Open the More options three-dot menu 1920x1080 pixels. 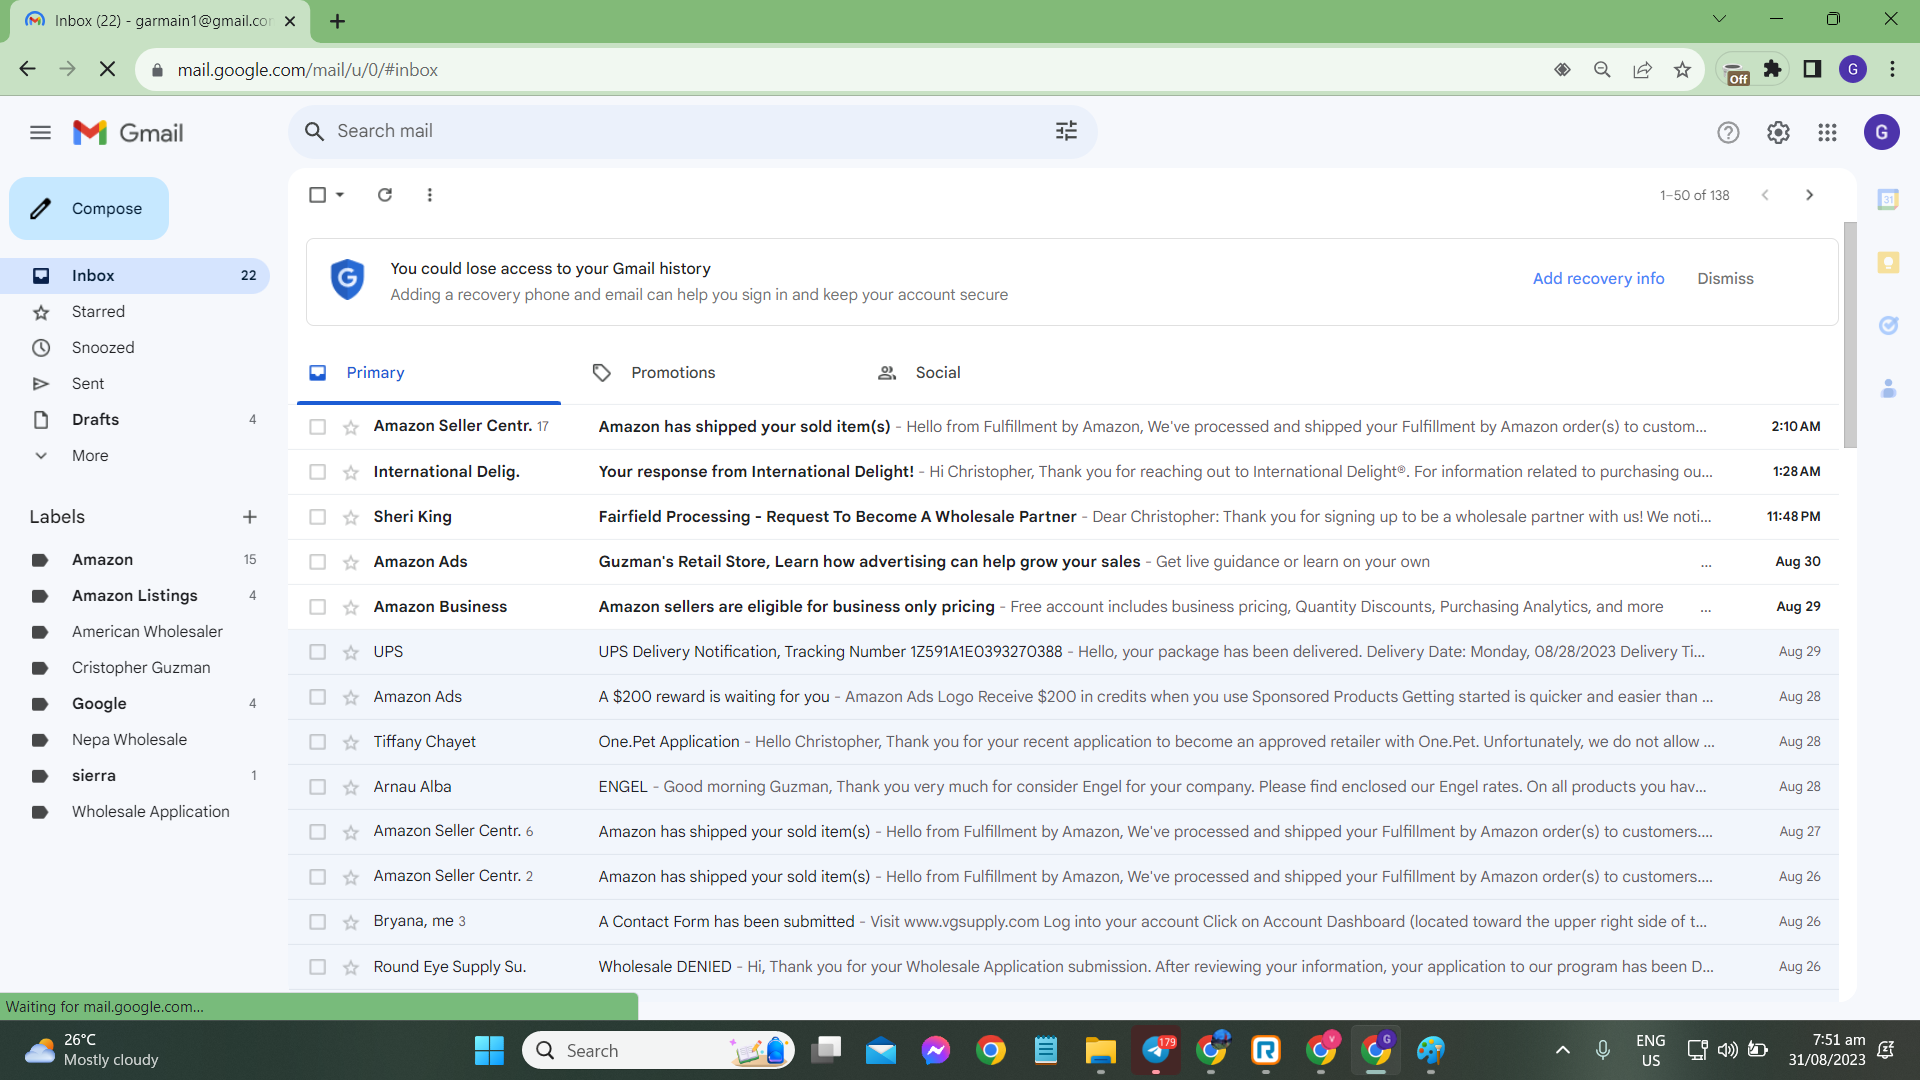(x=430, y=195)
